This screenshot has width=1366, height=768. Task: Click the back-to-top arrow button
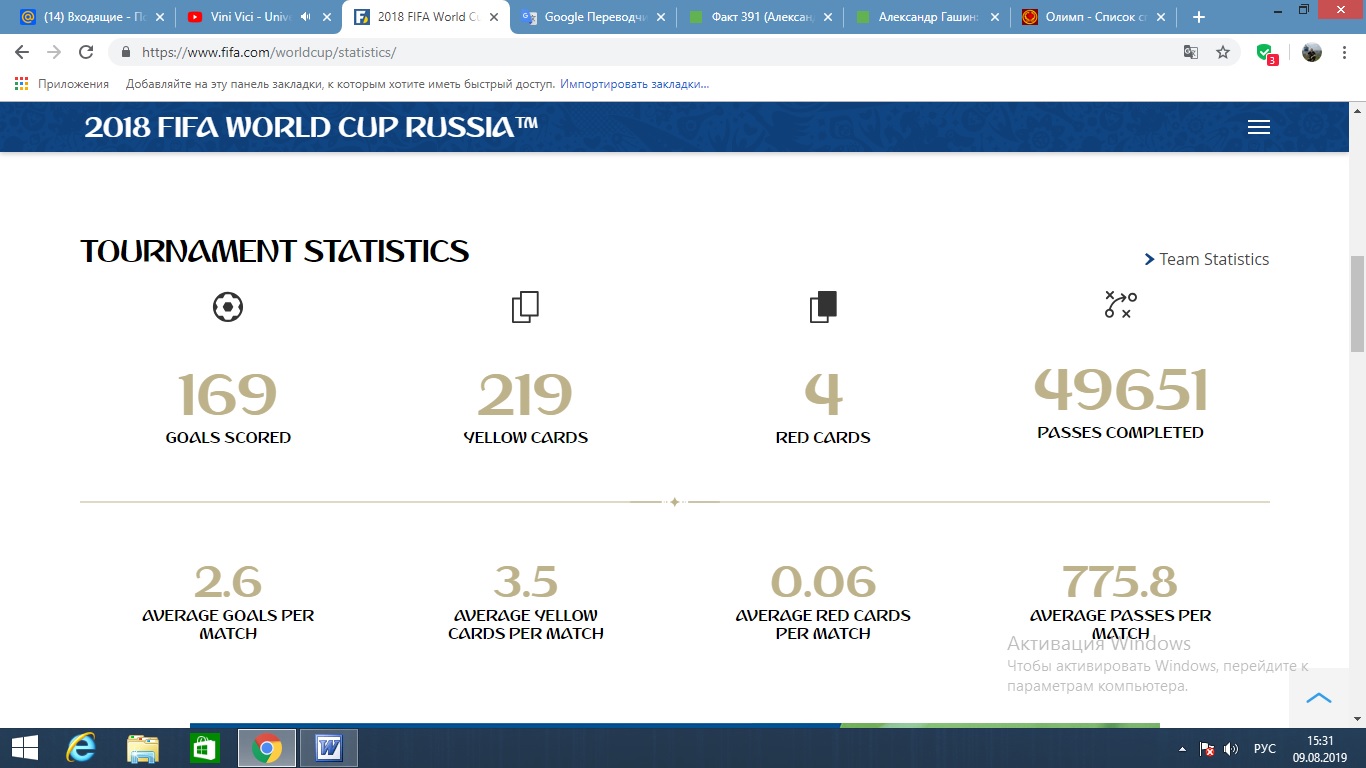[x=1319, y=697]
